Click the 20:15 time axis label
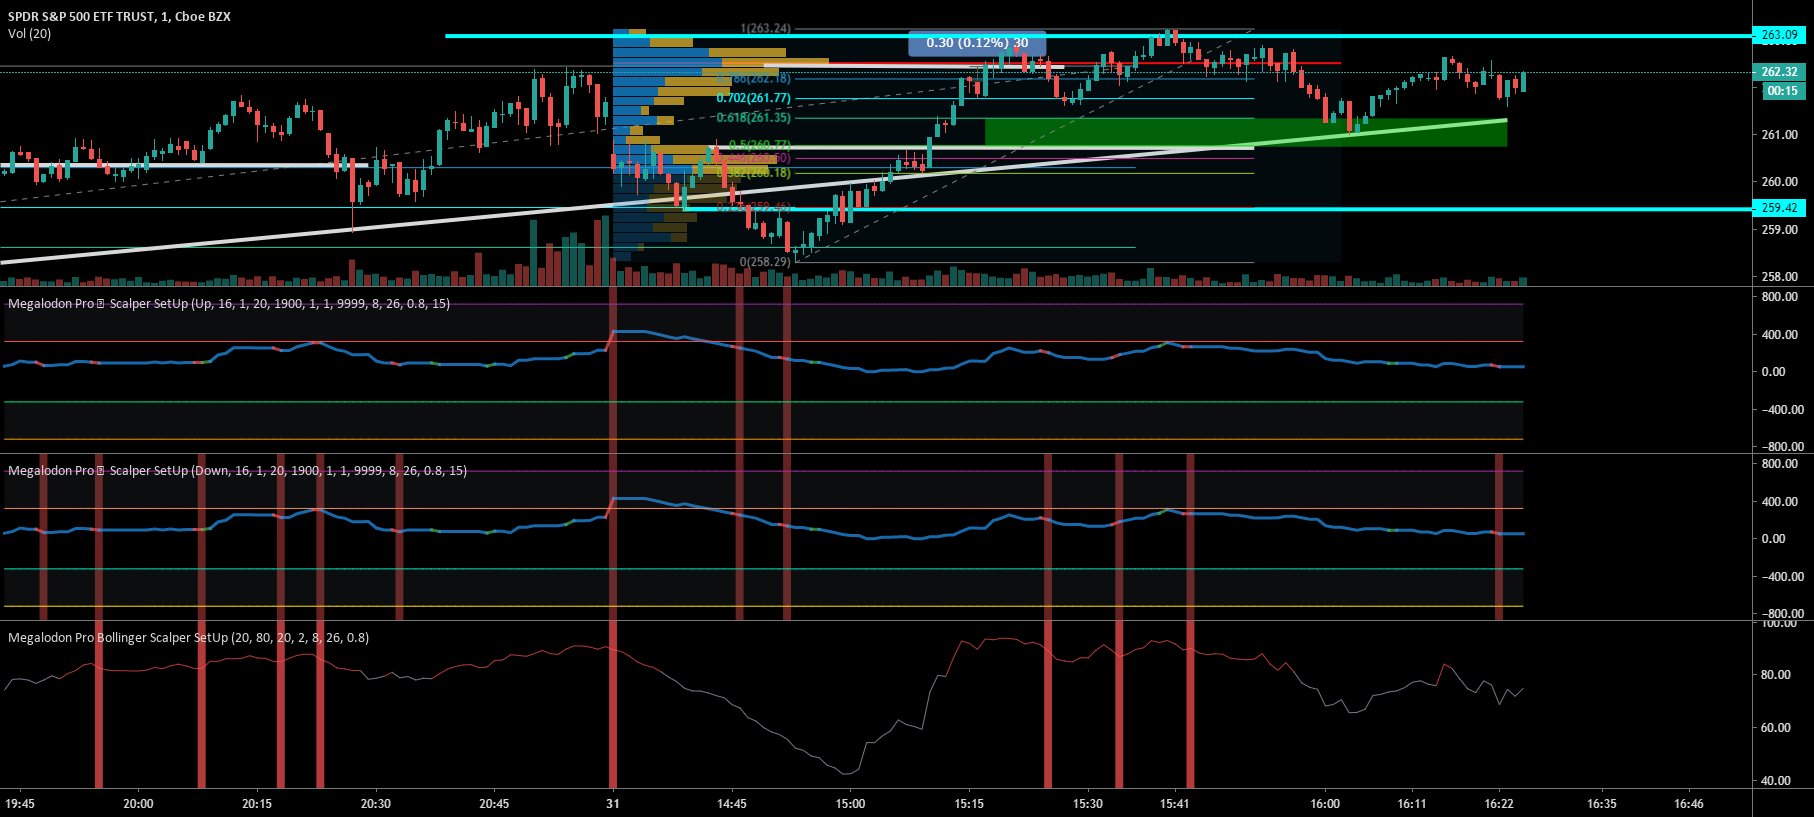The image size is (1814, 817). point(257,804)
